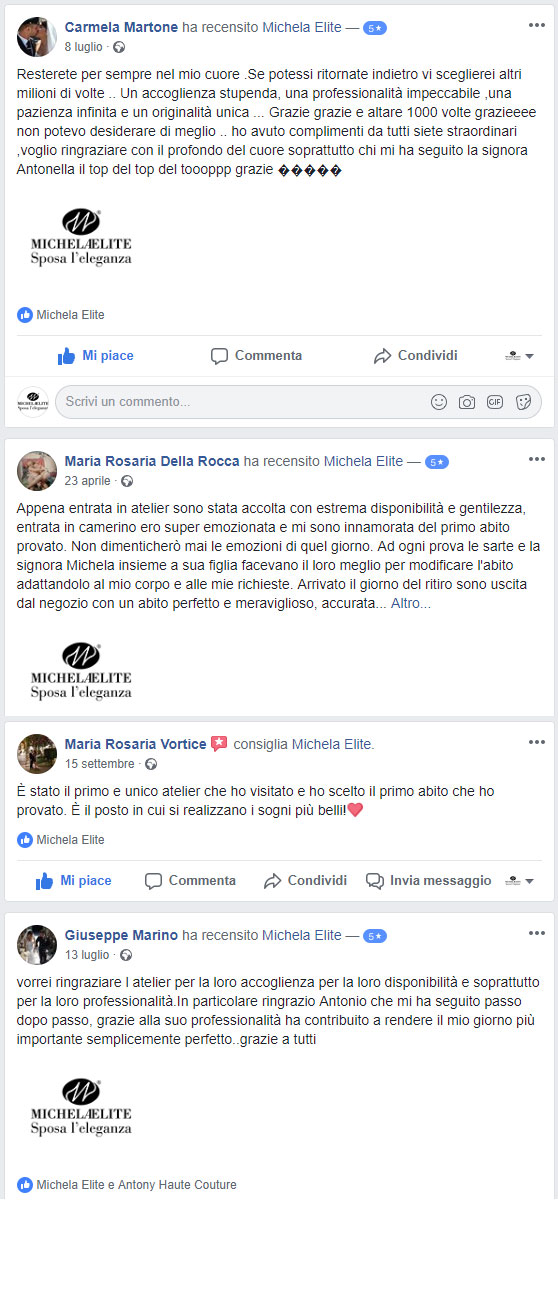Add a sticker to the comment
This screenshot has width=558, height=1303.
pos(522,402)
